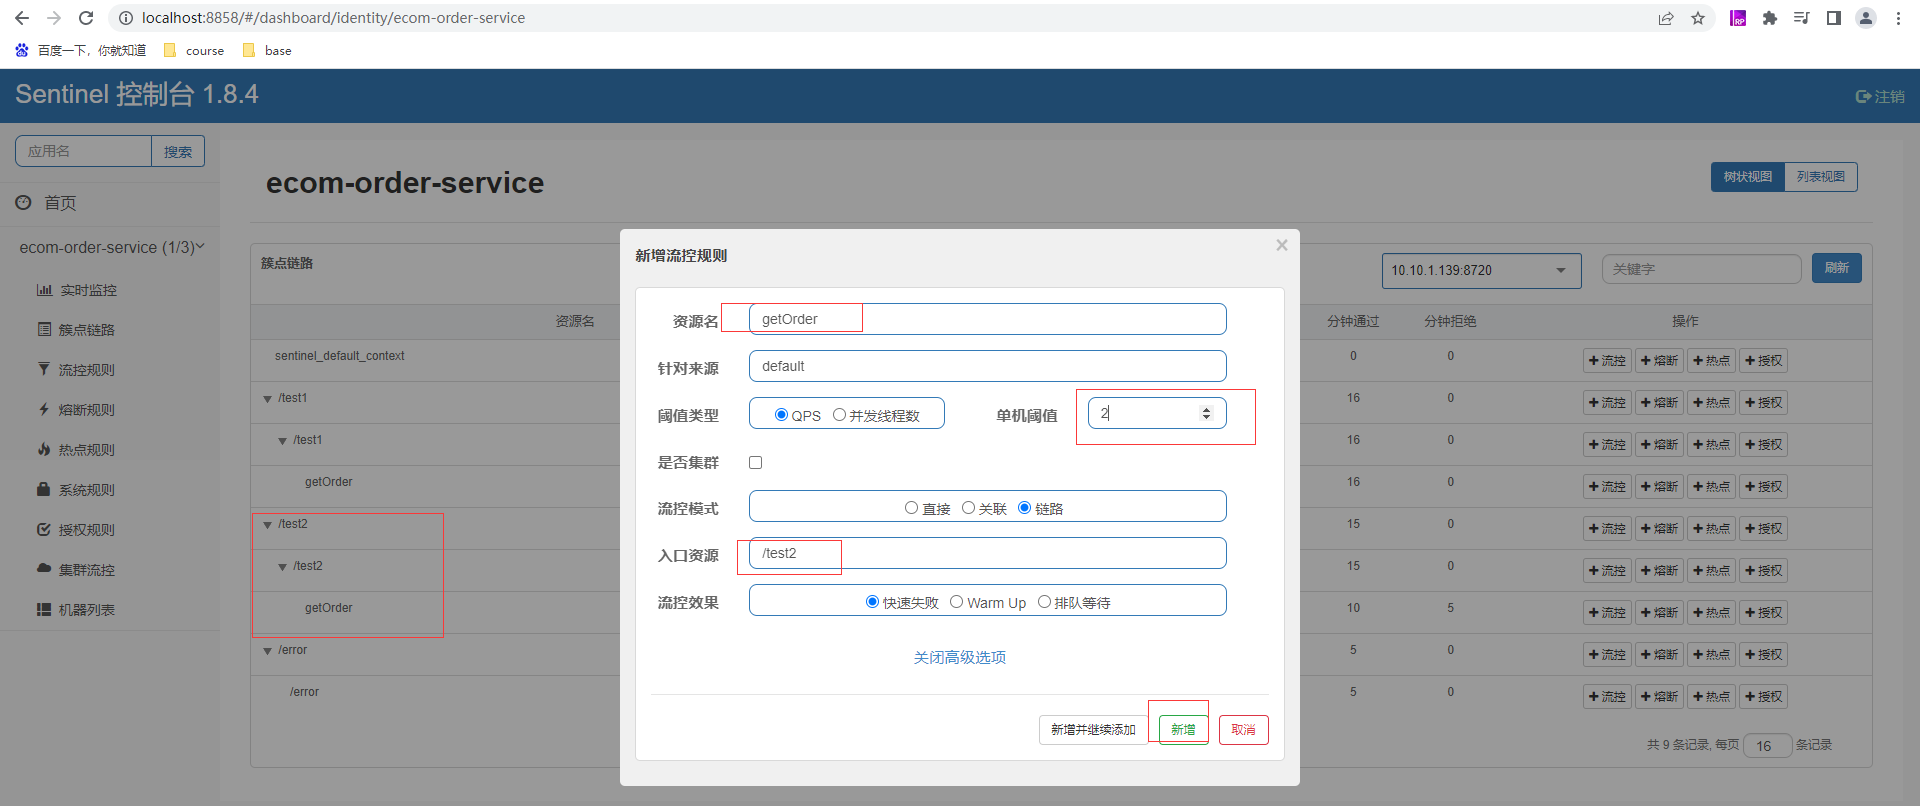1920x806 pixels.
Task: Go to 首页 in the sidebar
Action: pyautogui.click(x=46, y=203)
